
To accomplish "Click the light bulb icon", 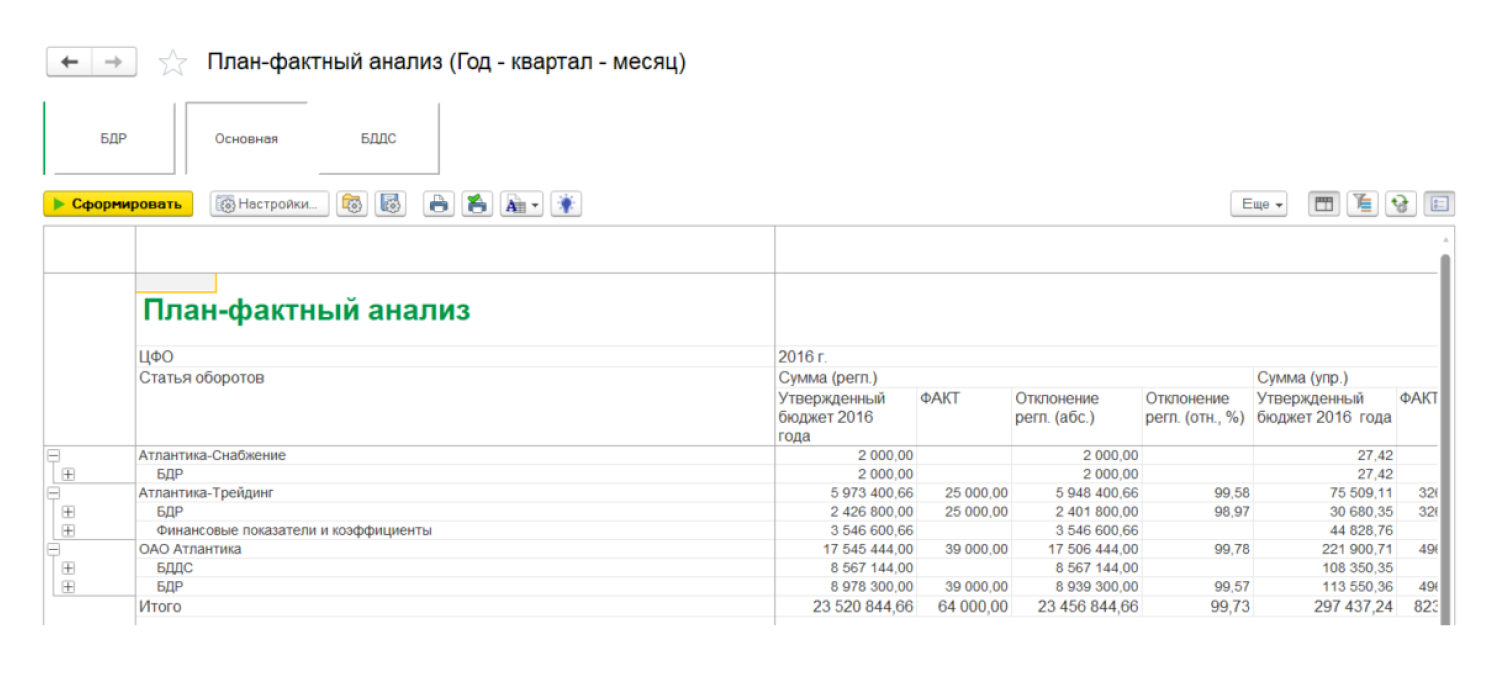I will coord(566,204).
